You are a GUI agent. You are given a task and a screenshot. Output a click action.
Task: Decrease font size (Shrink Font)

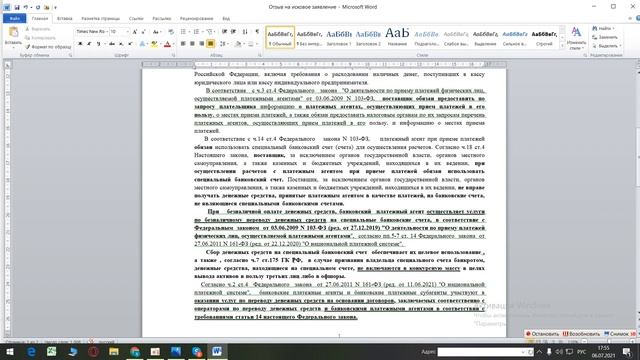point(144,31)
